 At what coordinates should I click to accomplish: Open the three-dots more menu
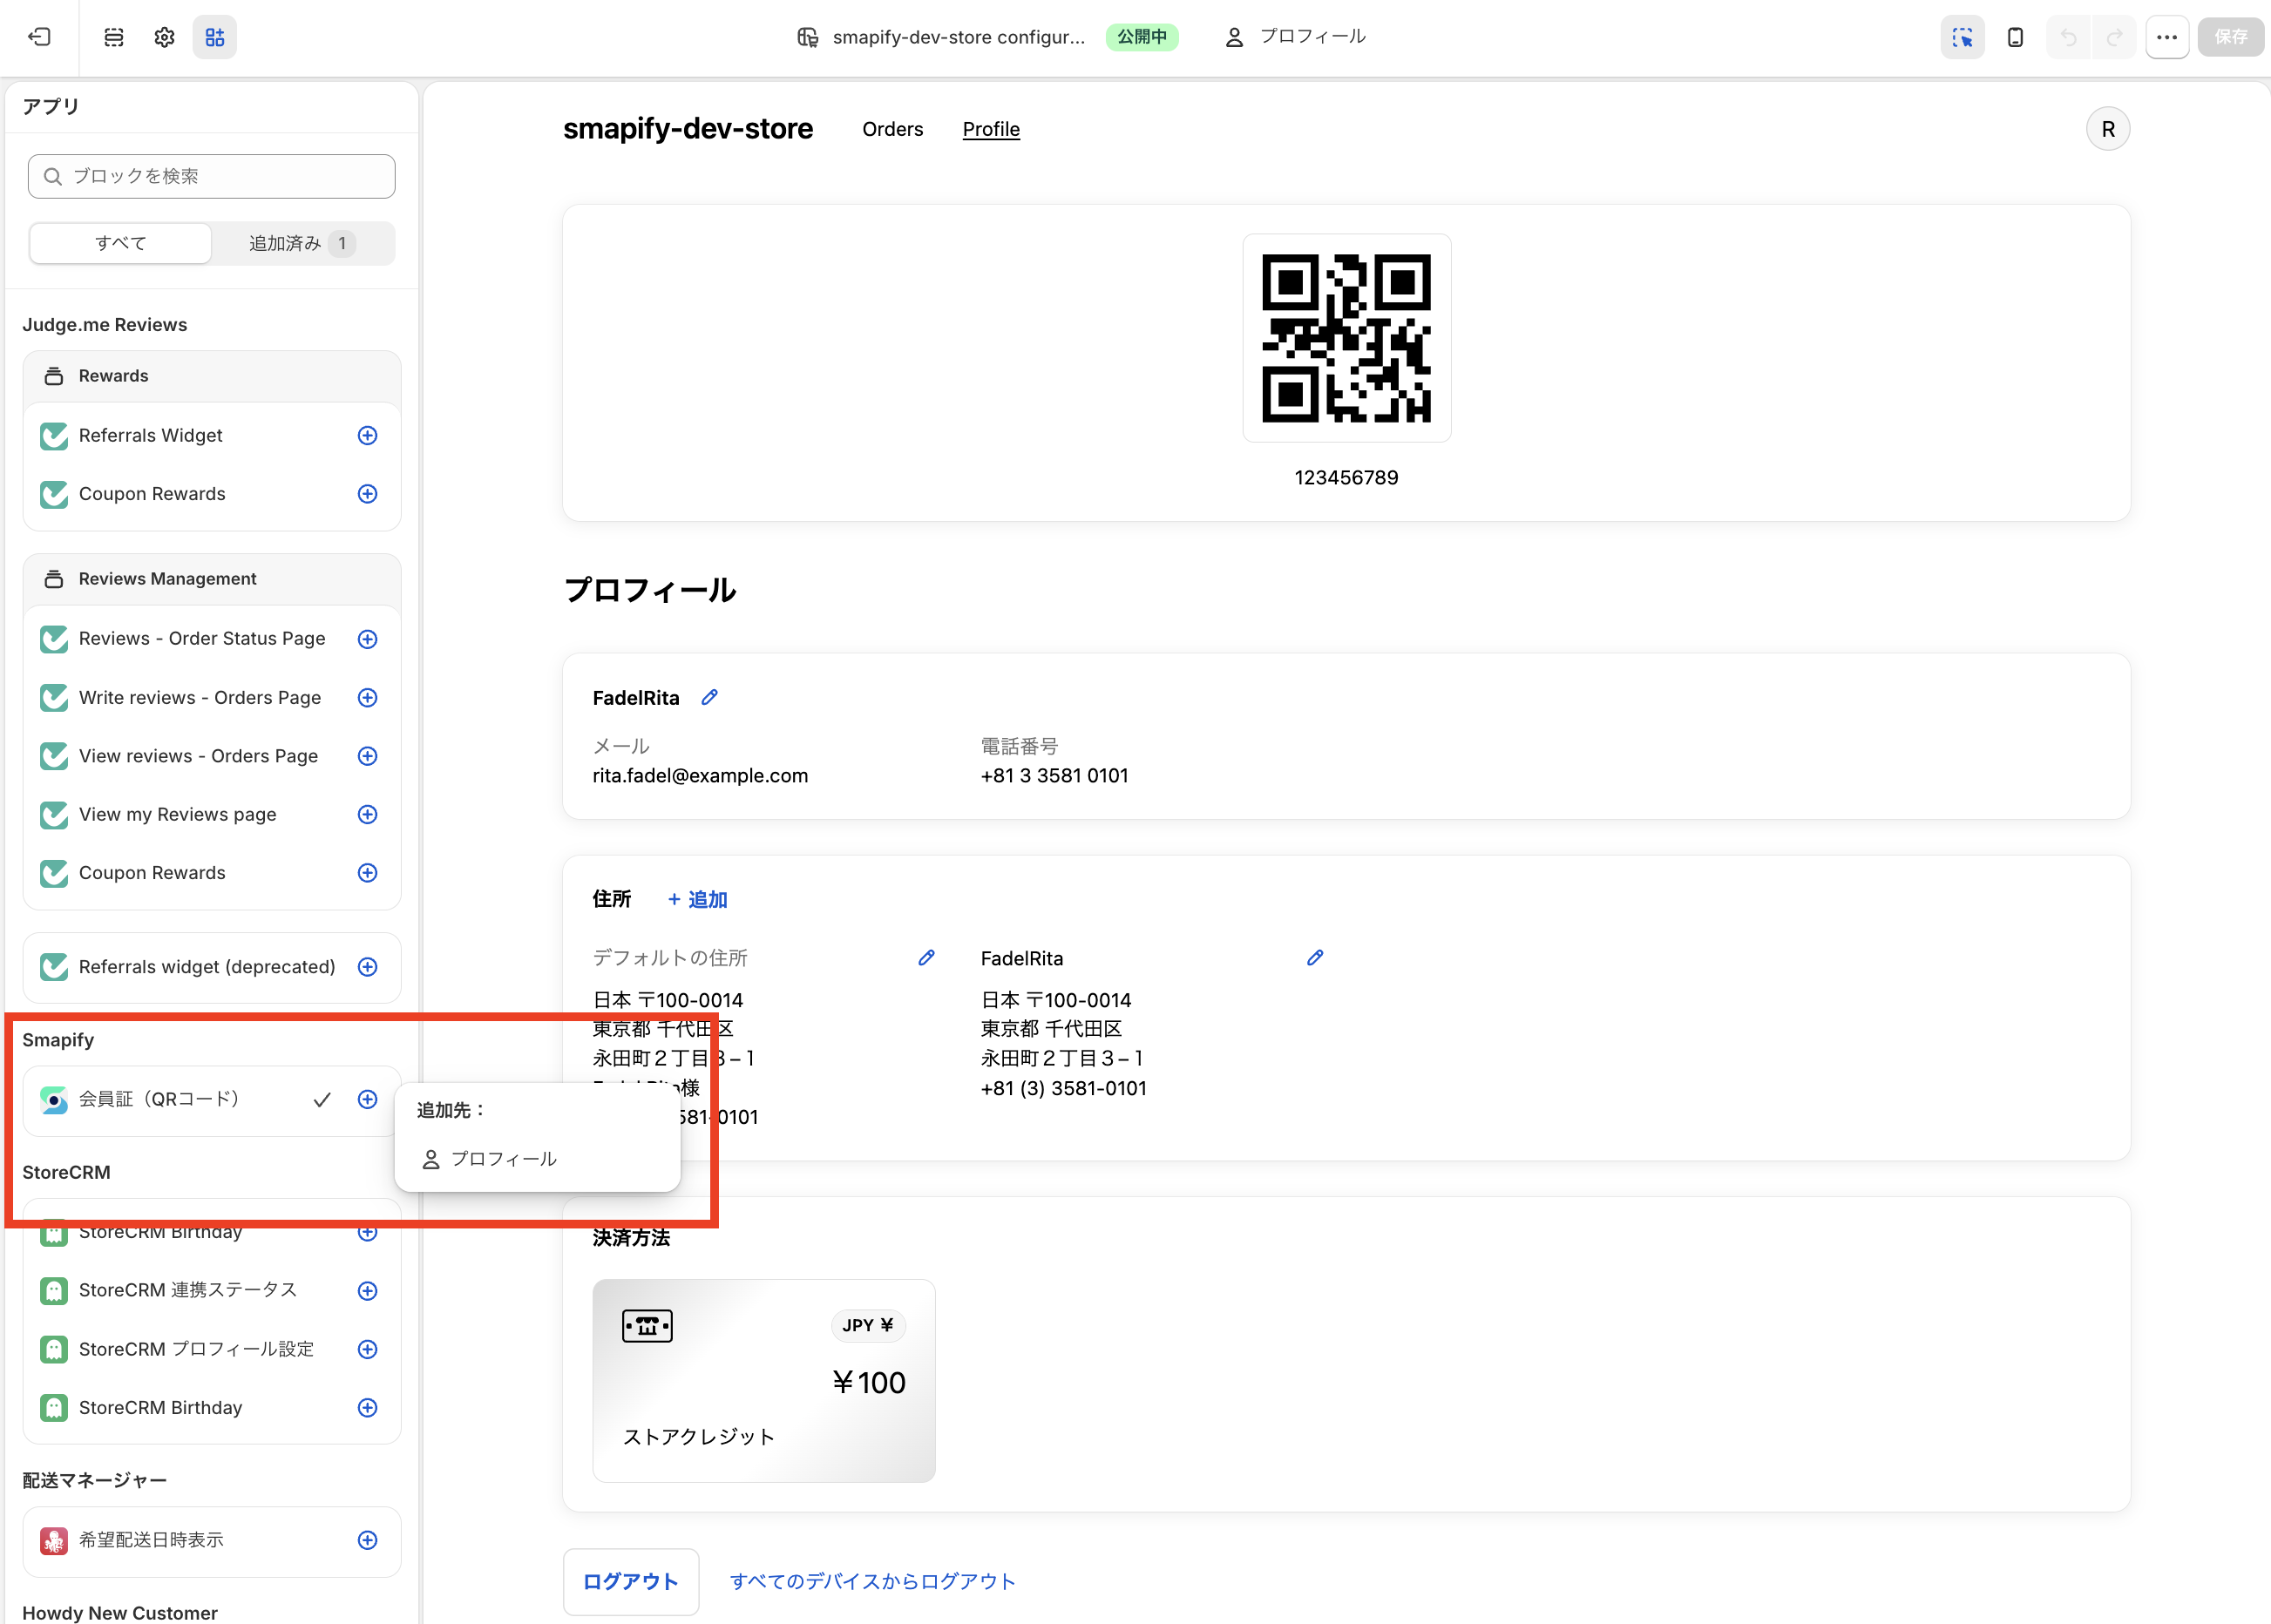[x=2167, y=37]
